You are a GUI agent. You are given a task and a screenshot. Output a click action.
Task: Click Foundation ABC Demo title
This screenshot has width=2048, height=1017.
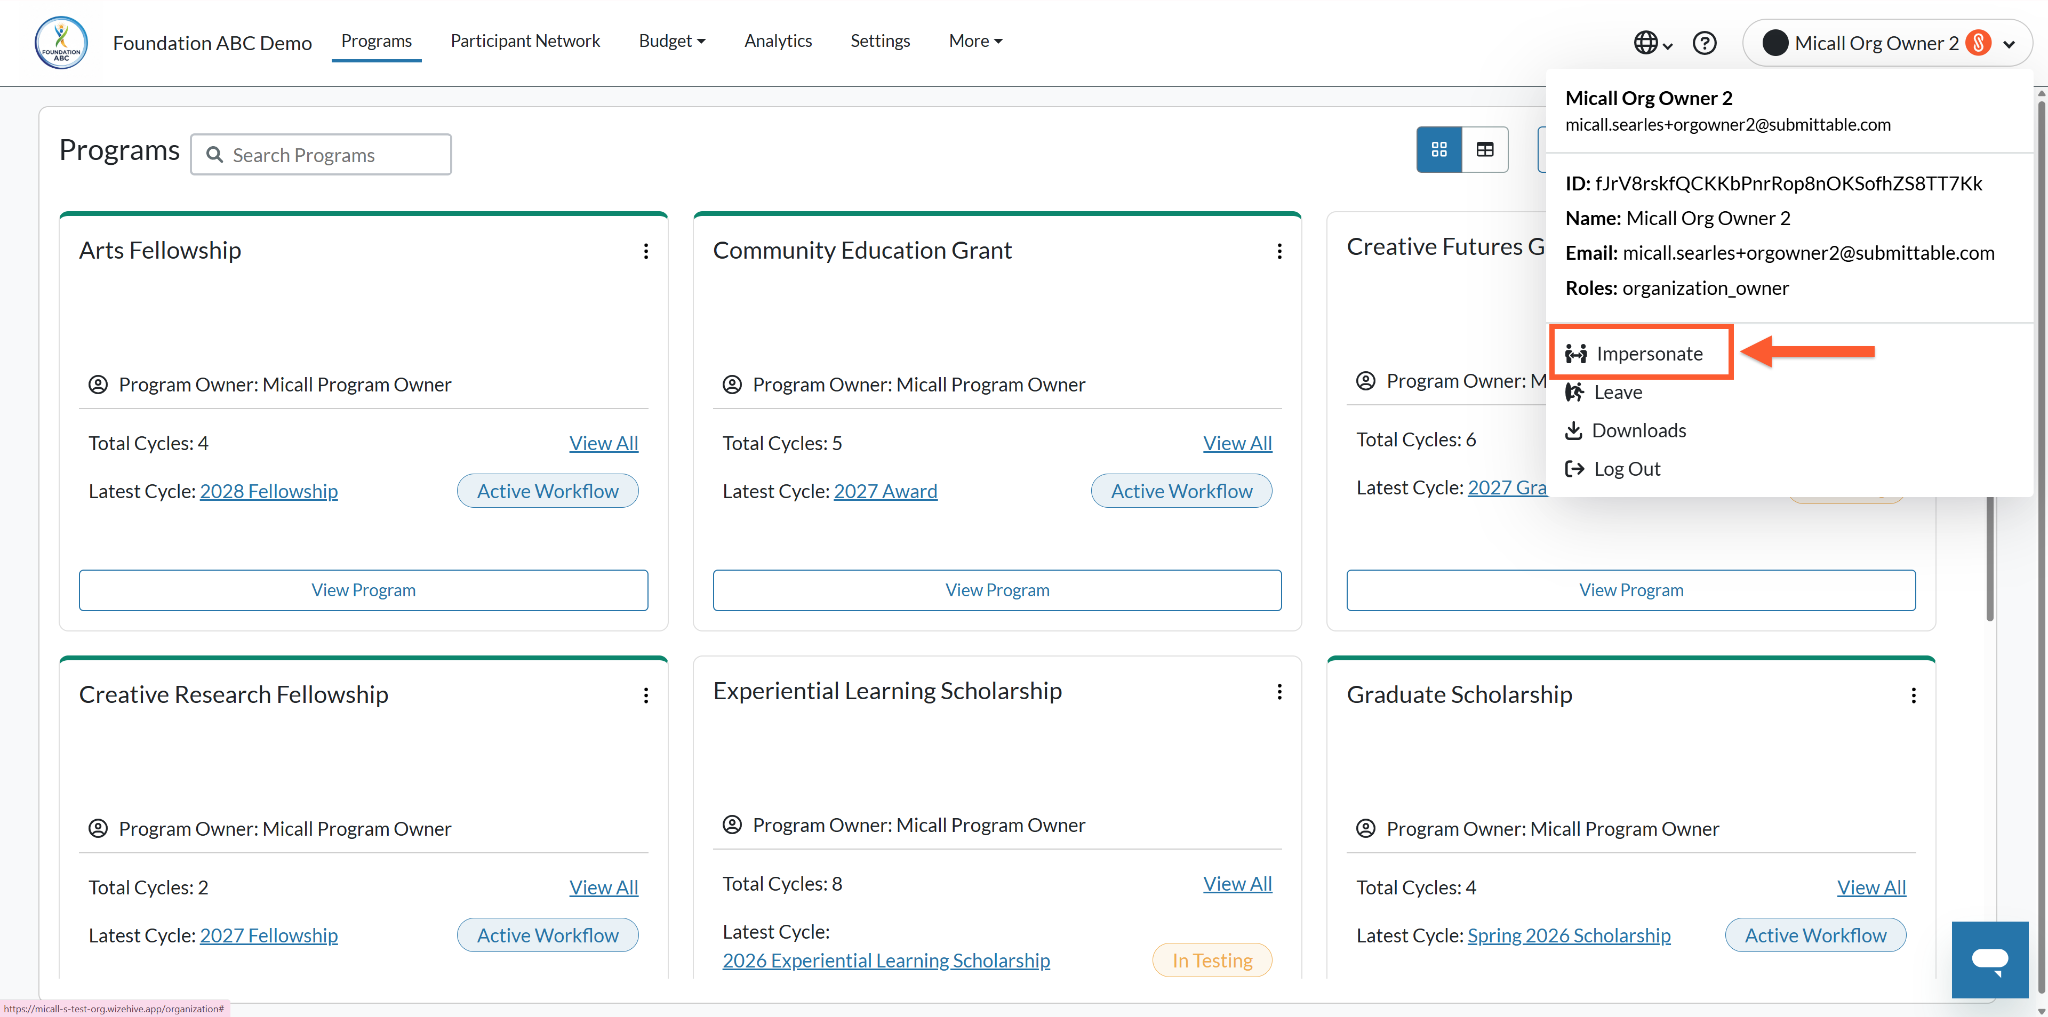tap(212, 43)
